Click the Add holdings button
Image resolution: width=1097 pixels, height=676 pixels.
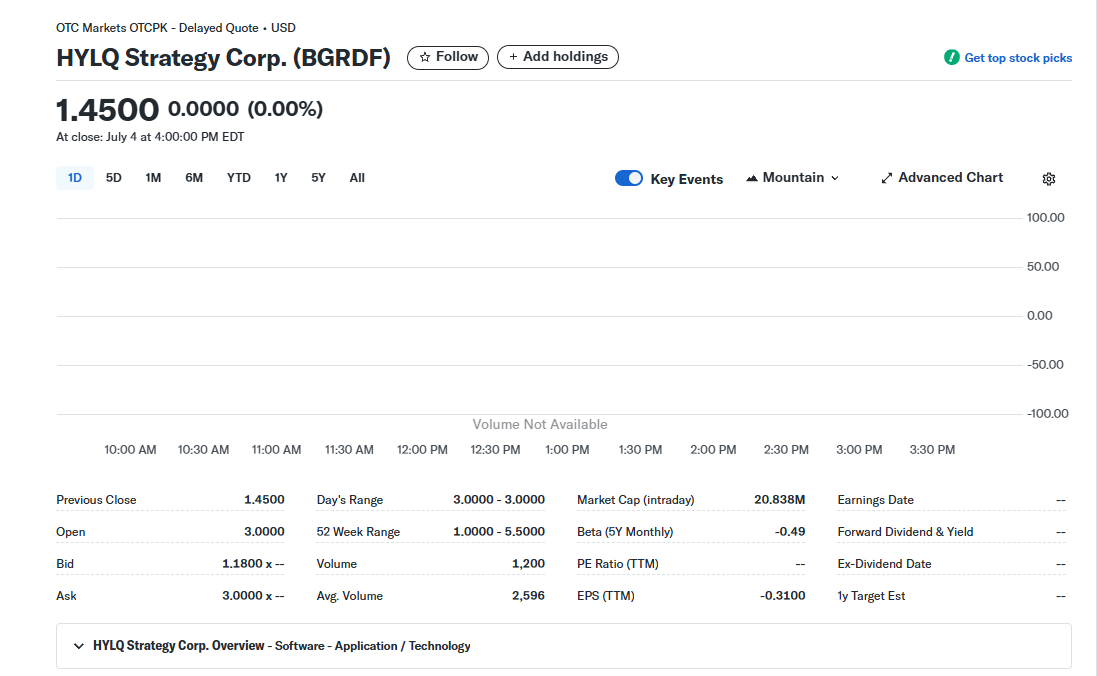click(x=558, y=57)
